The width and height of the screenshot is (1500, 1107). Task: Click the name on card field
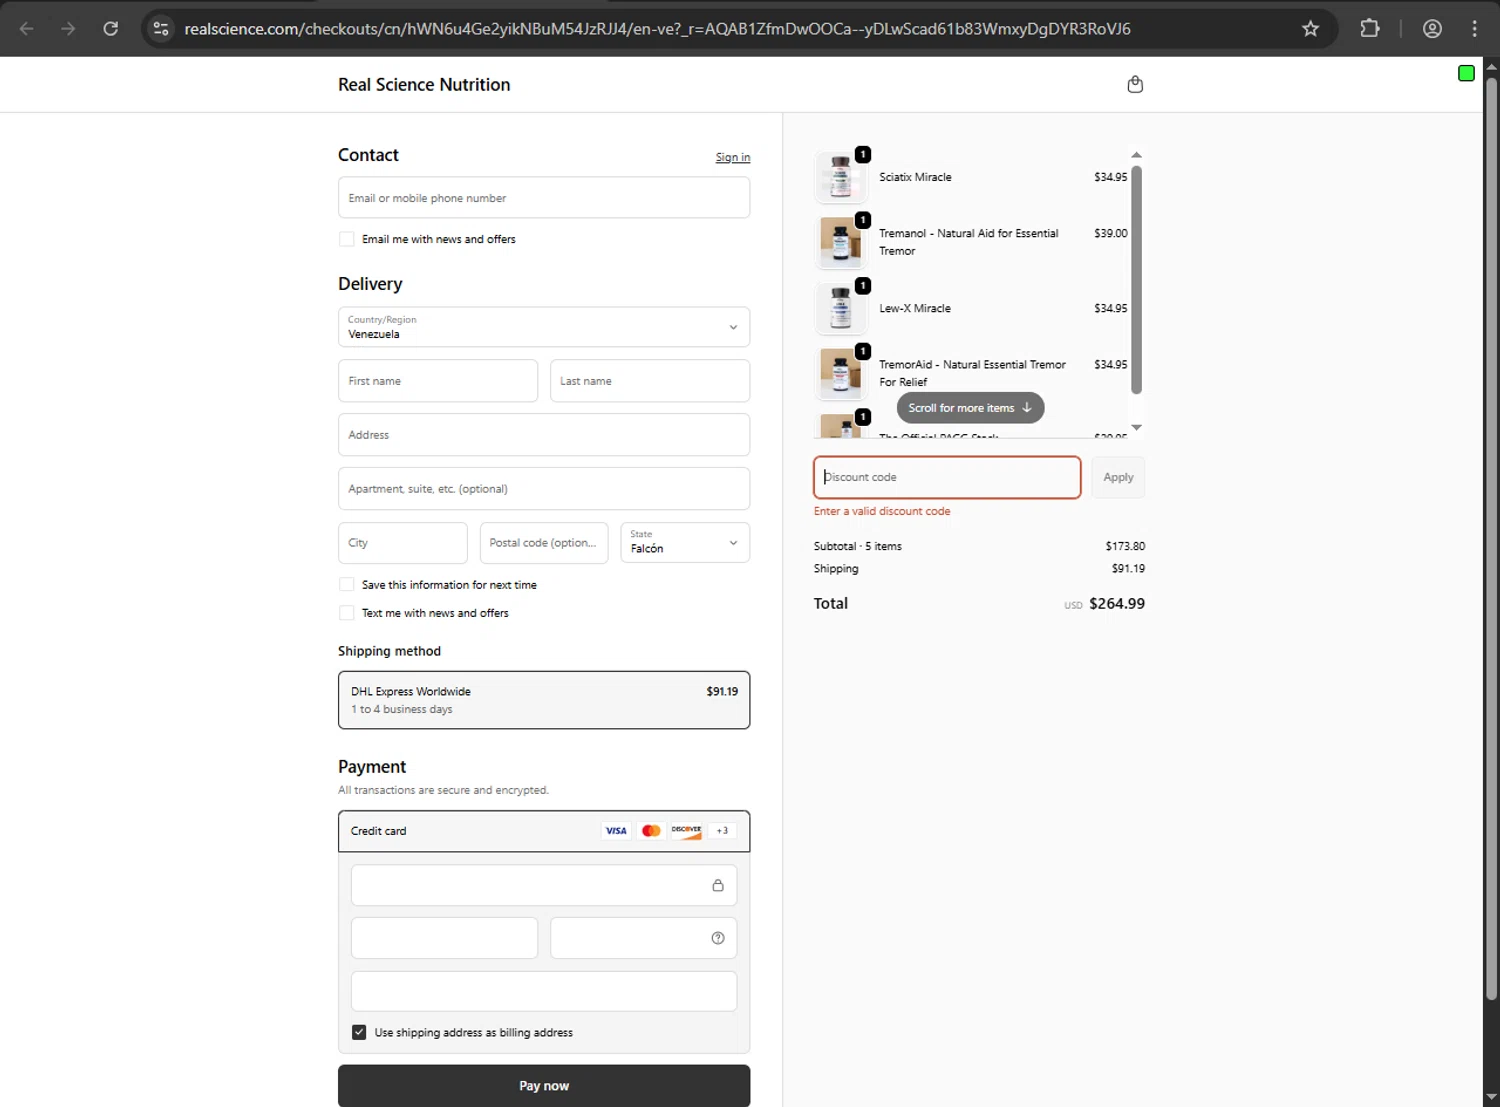click(544, 991)
